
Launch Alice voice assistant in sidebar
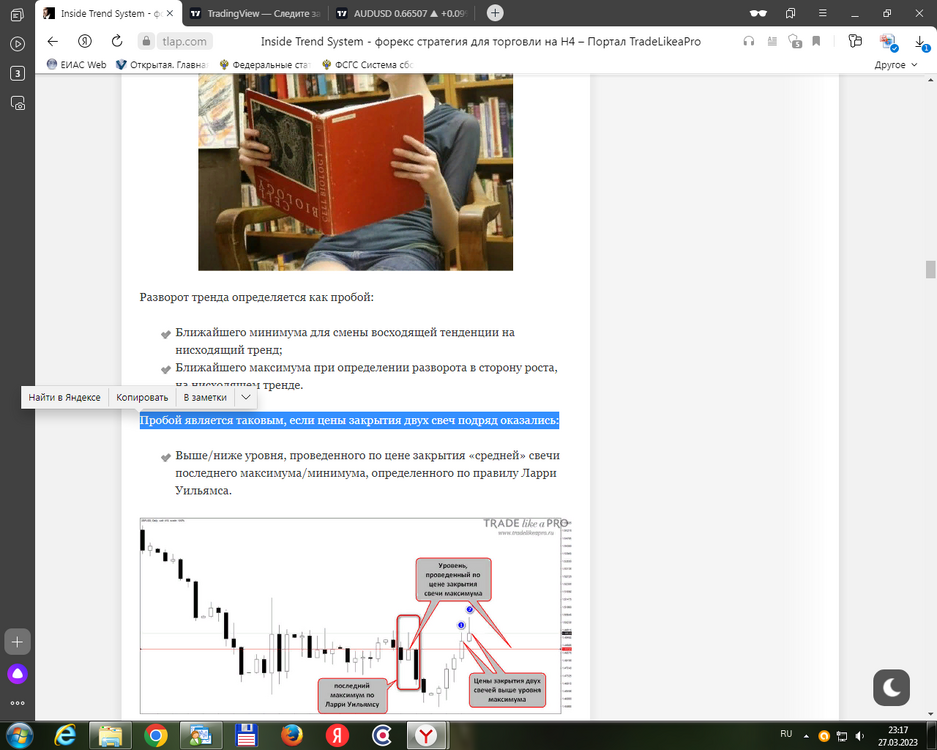17,674
